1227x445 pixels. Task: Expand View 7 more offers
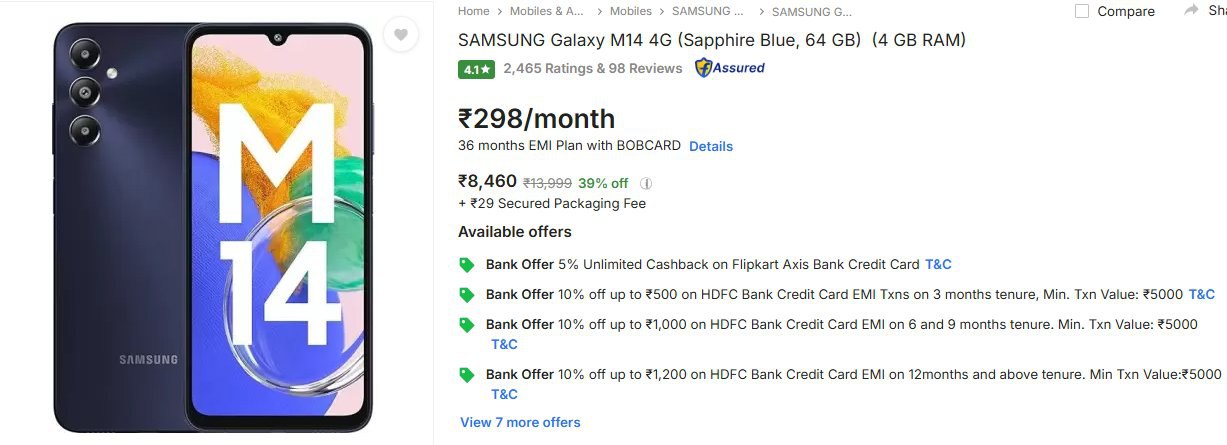[x=520, y=422]
